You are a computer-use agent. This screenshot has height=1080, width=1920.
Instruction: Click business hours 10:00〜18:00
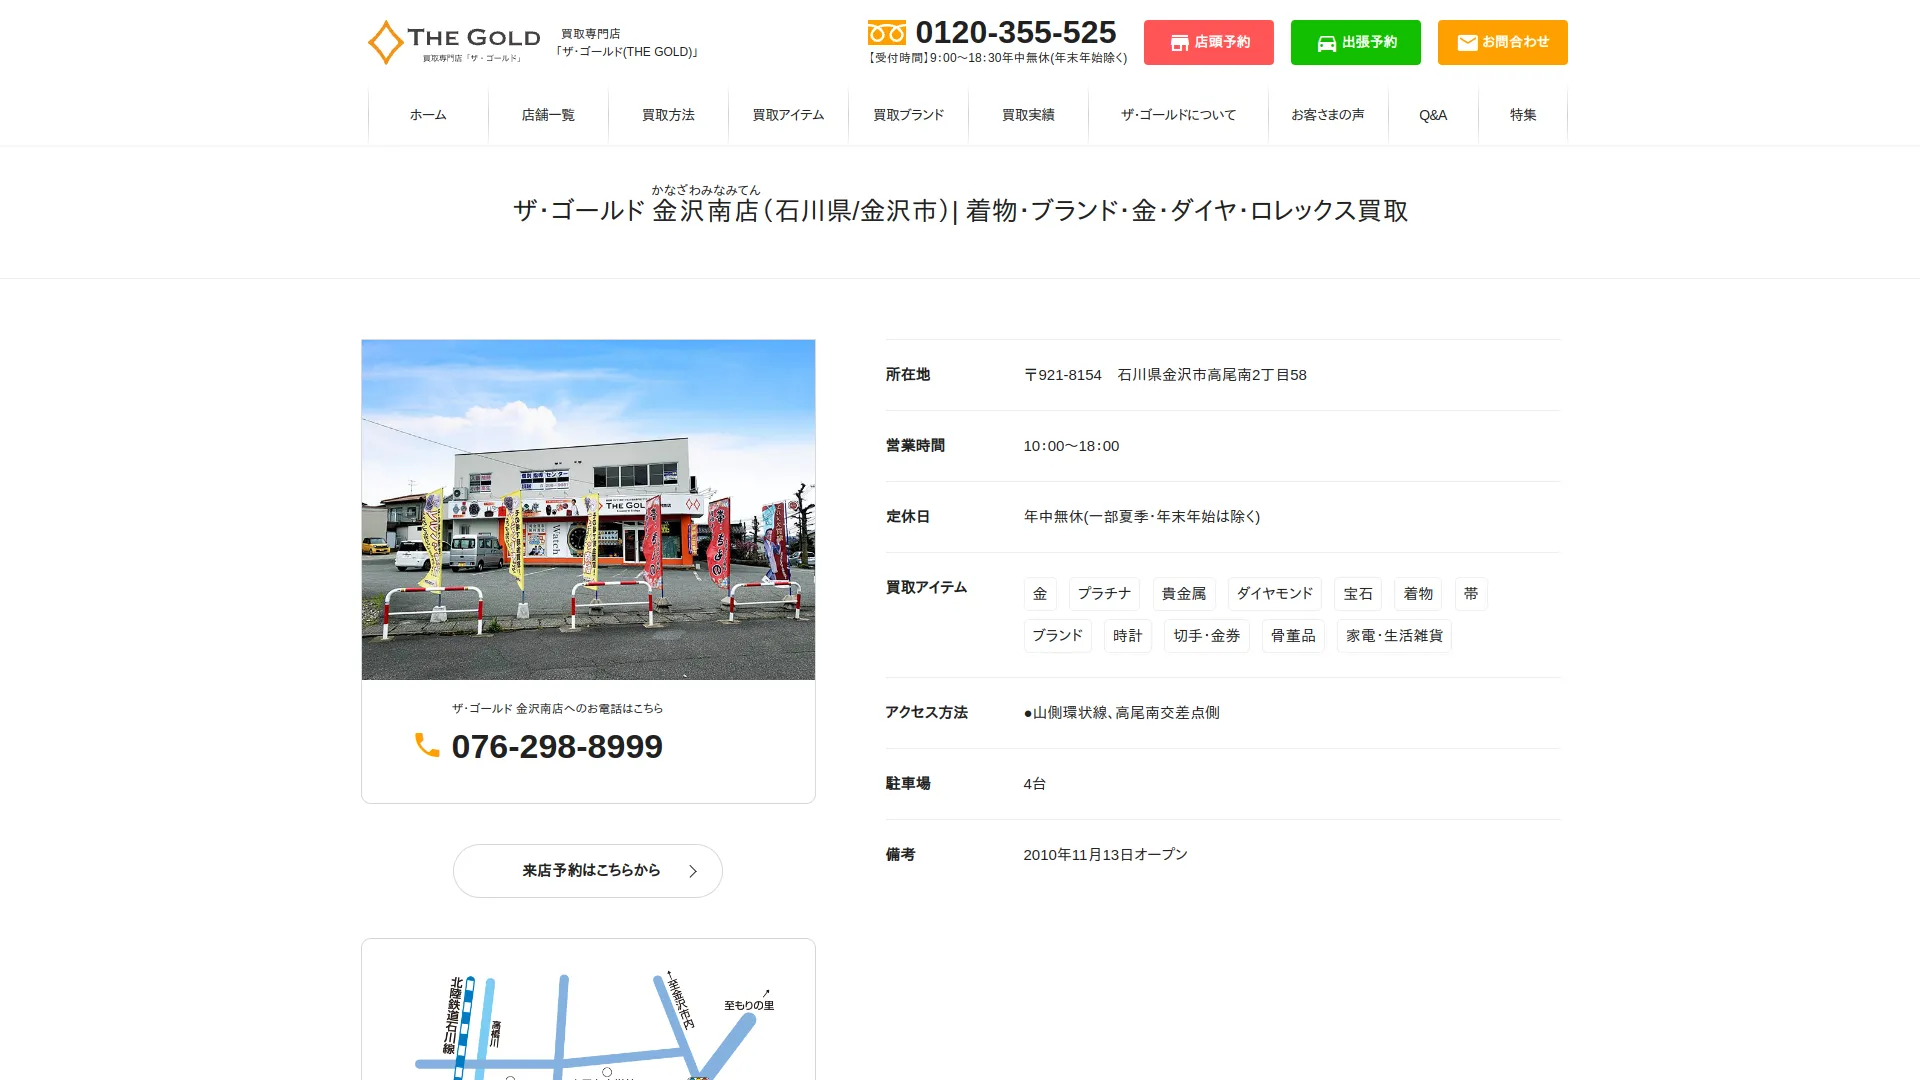[x=1071, y=446]
